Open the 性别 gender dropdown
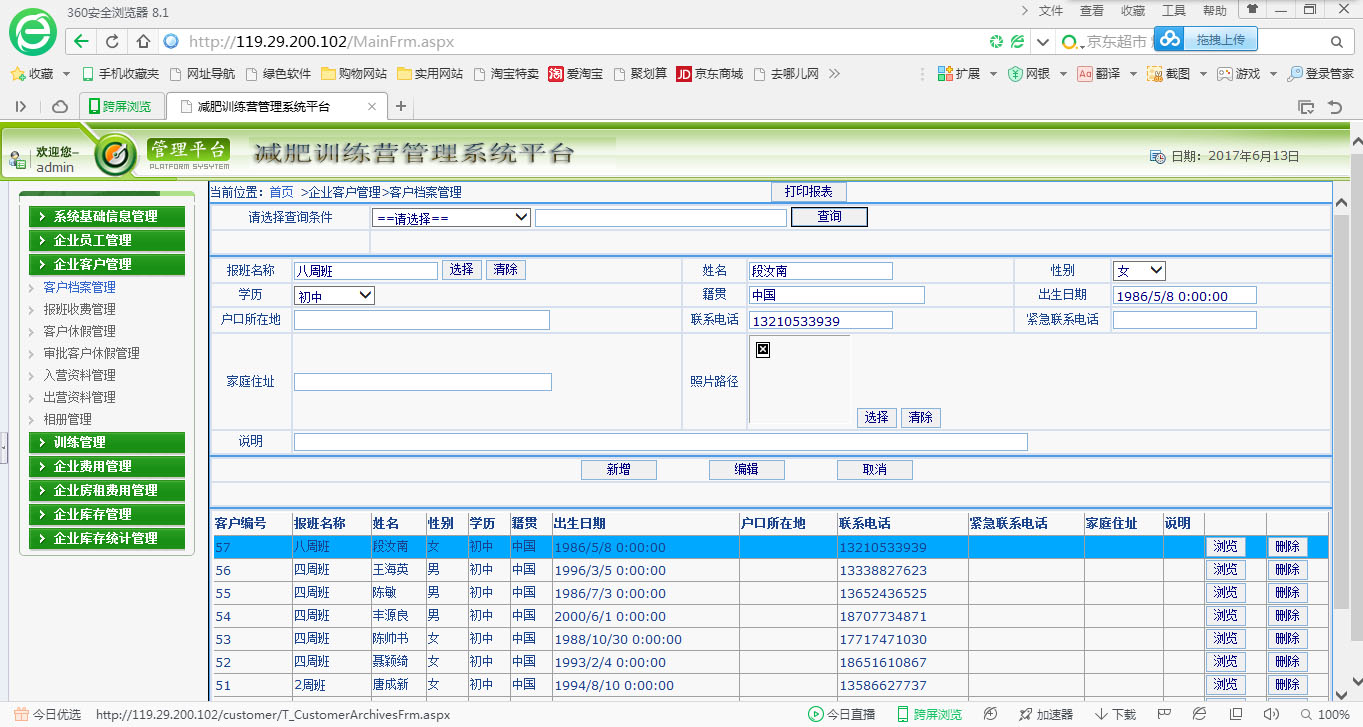1363x727 pixels. (x=1139, y=271)
